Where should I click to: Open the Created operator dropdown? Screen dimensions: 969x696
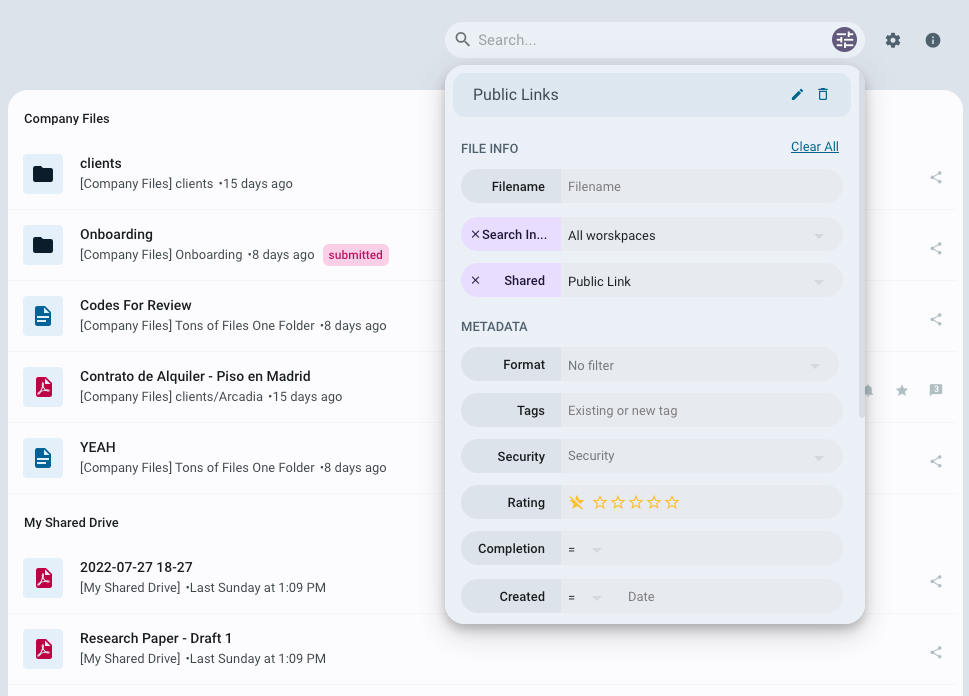pos(585,597)
